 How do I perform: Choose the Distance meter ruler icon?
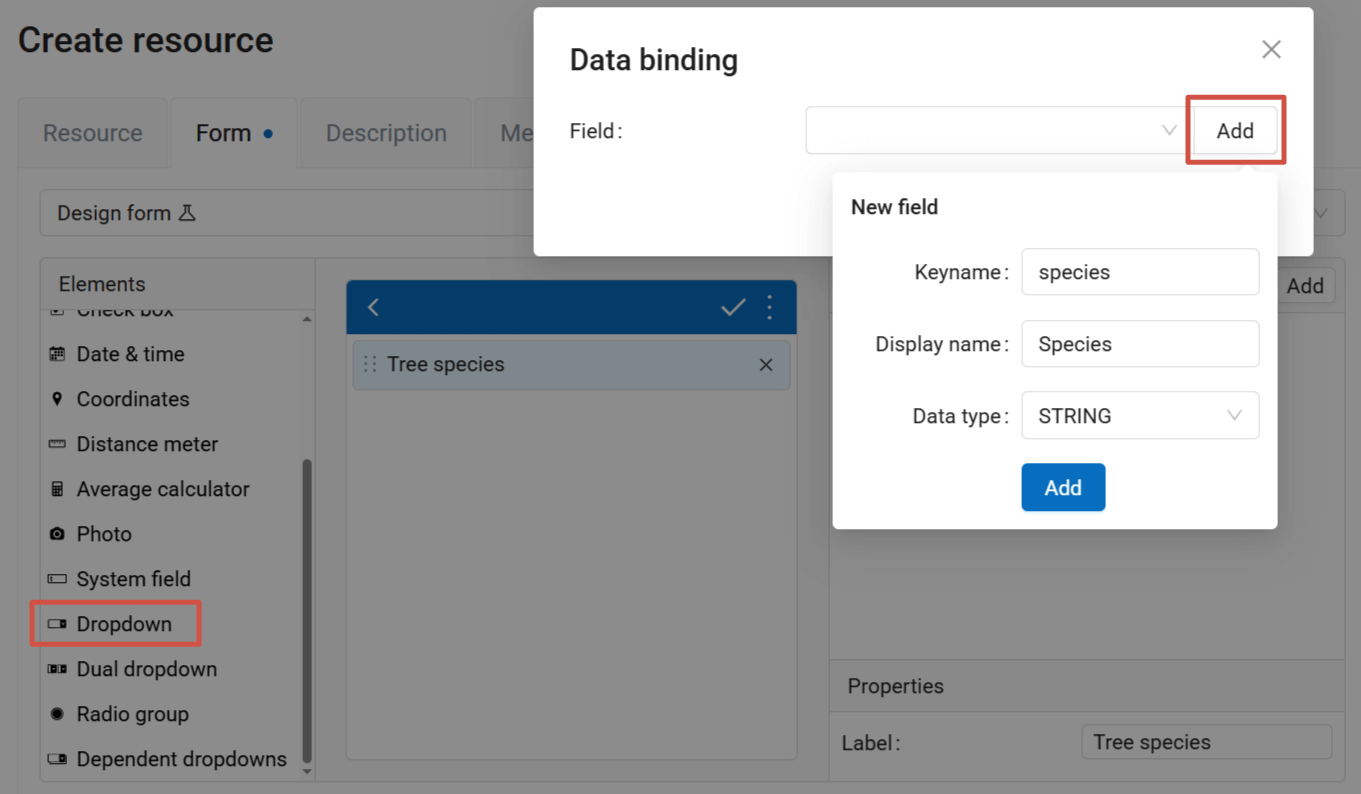tap(57, 444)
